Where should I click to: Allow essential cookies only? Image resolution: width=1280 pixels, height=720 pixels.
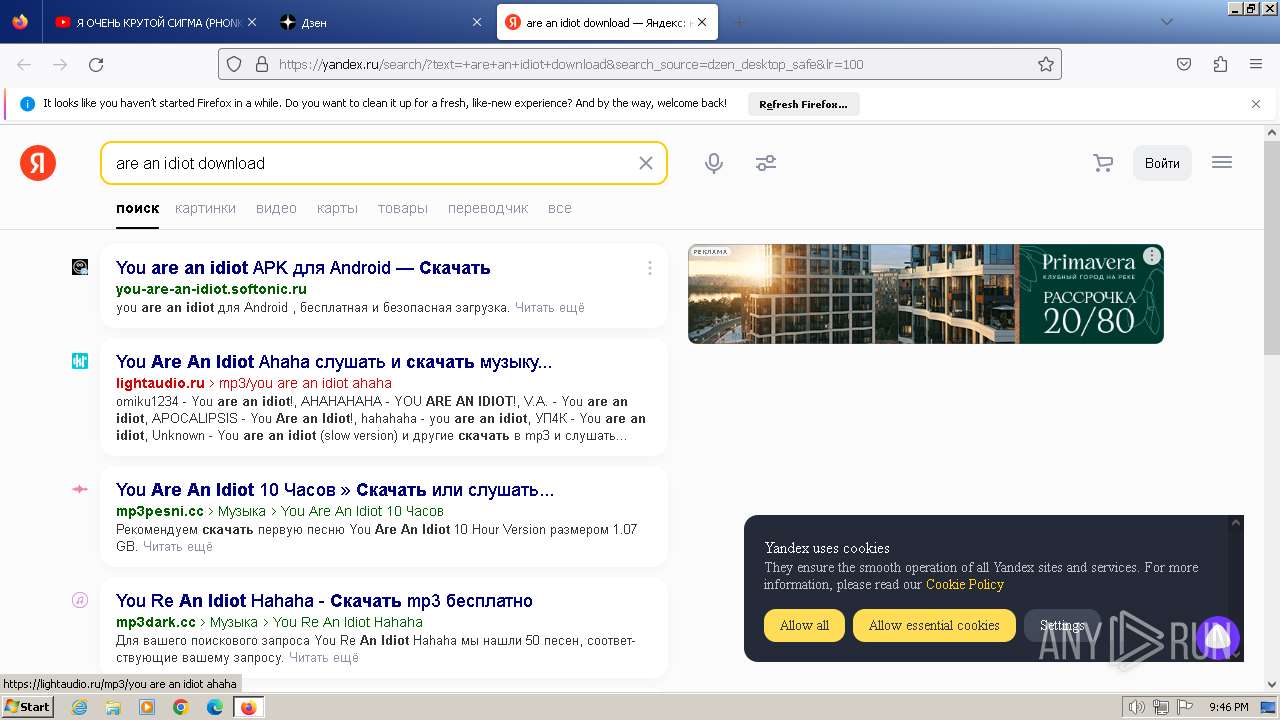tap(934, 625)
